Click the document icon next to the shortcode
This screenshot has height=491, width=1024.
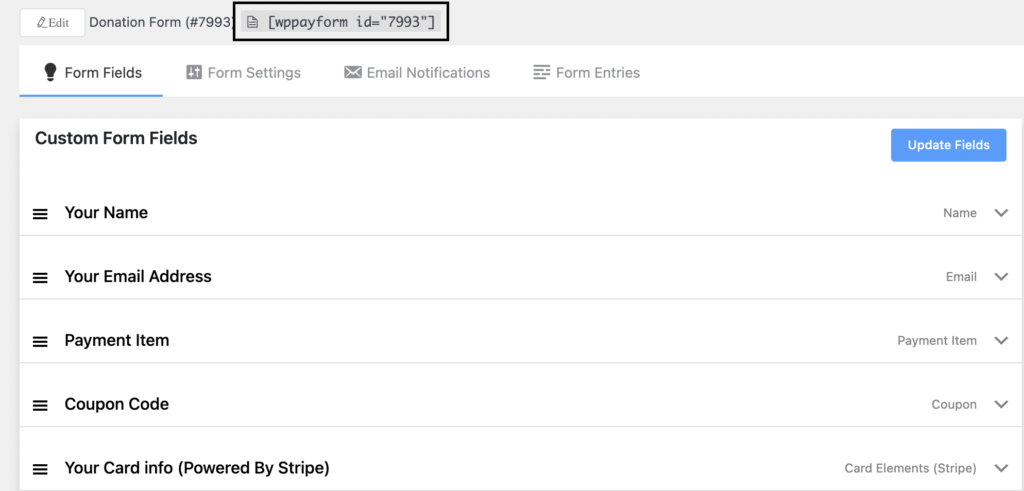(x=252, y=22)
